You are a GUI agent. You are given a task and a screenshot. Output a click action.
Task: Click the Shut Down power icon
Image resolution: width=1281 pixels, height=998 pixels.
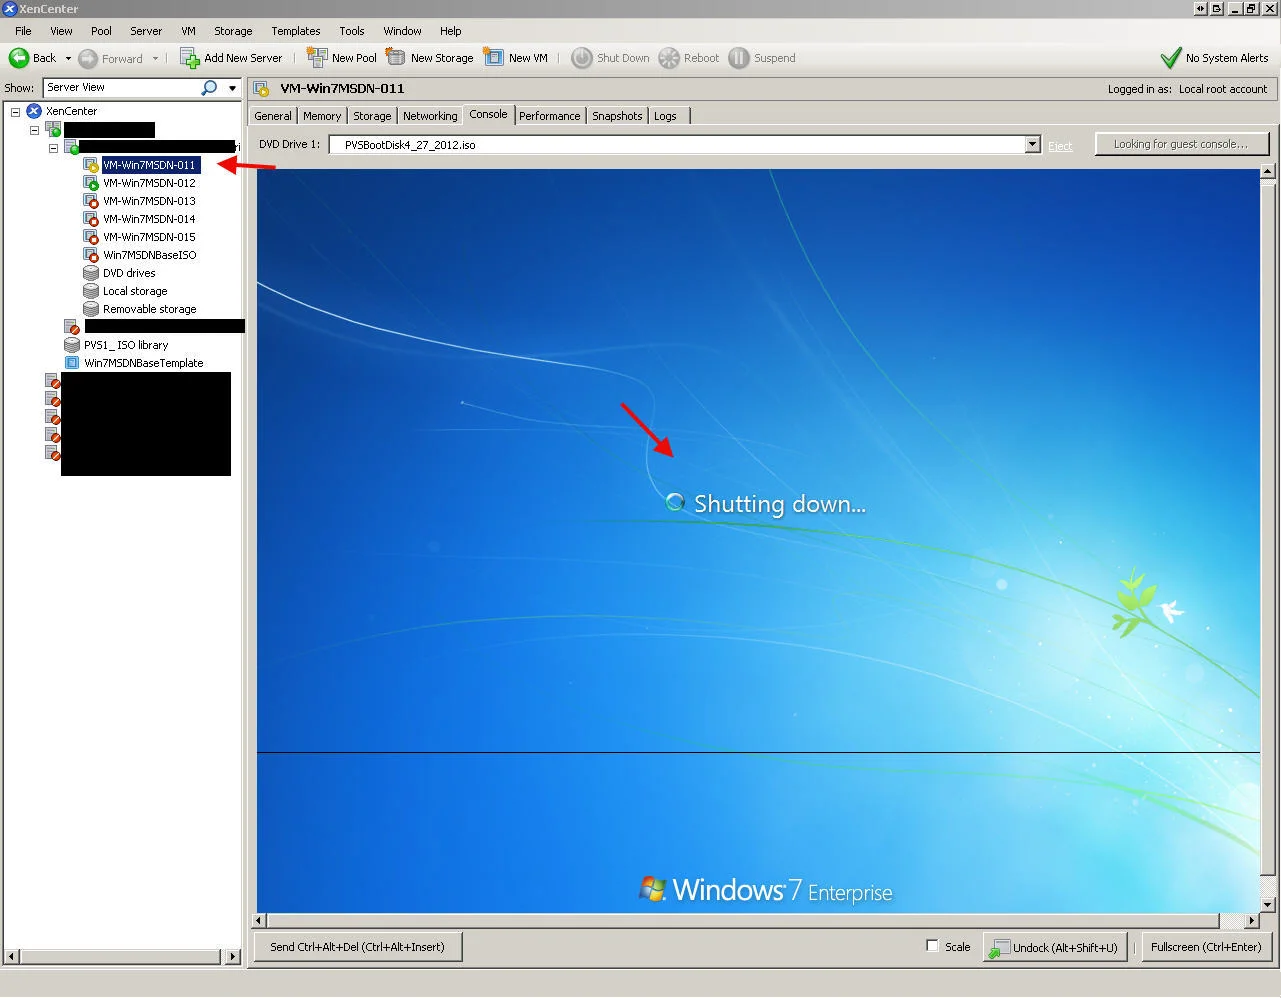pyautogui.click(x=582, y=58)
